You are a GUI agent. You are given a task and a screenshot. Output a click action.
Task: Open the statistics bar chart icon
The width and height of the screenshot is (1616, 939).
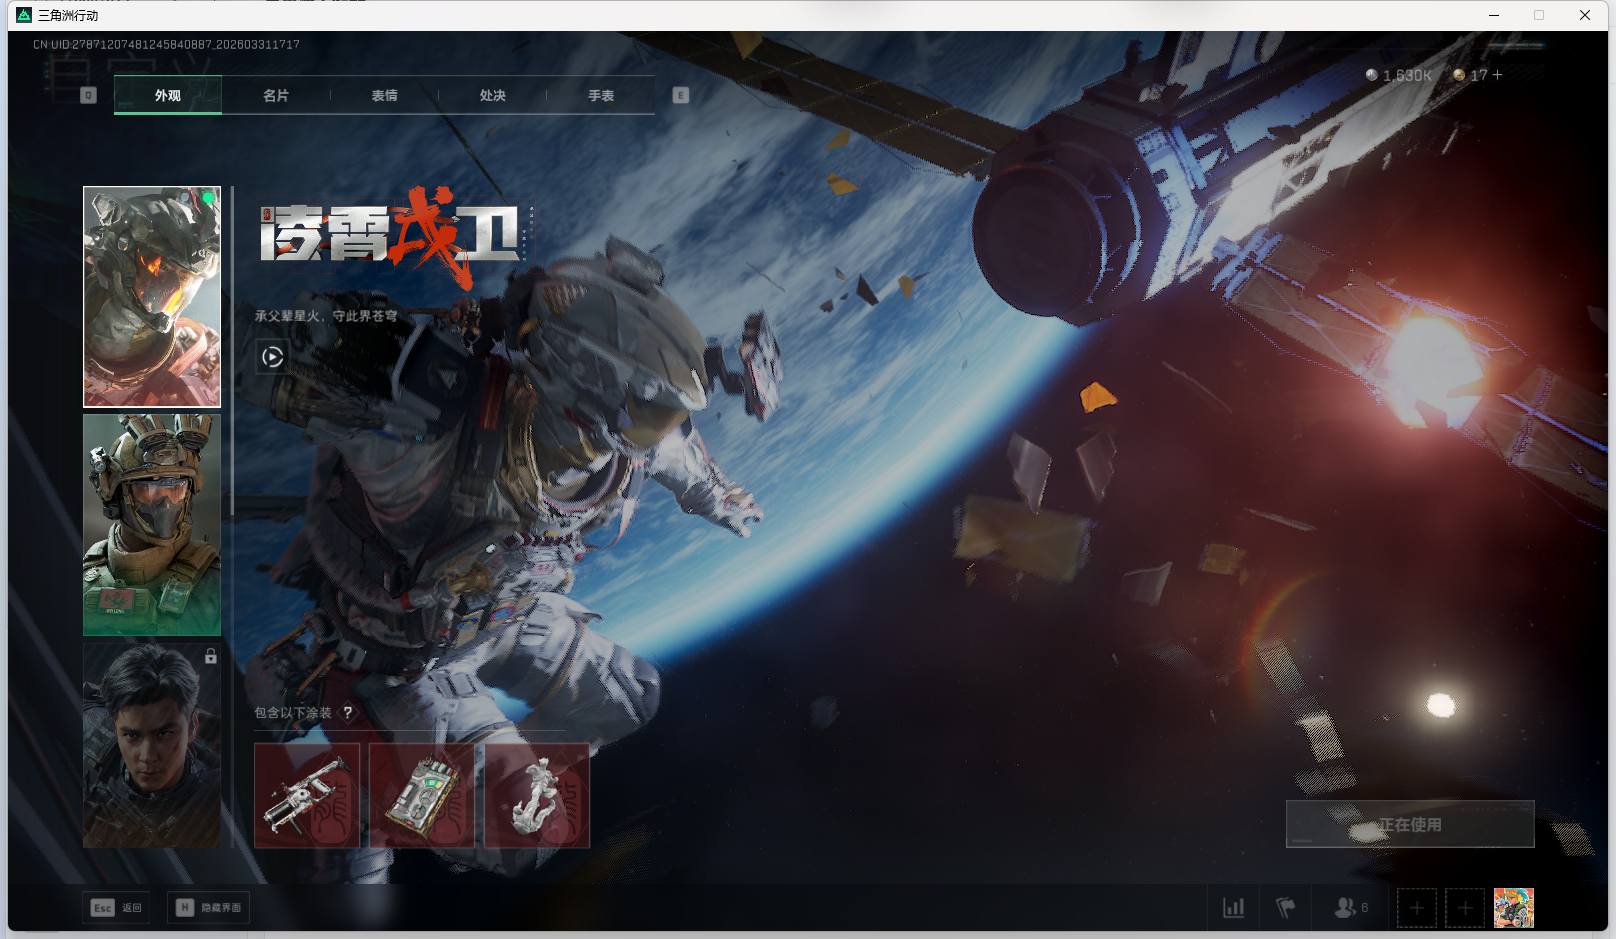point(1234,908)
